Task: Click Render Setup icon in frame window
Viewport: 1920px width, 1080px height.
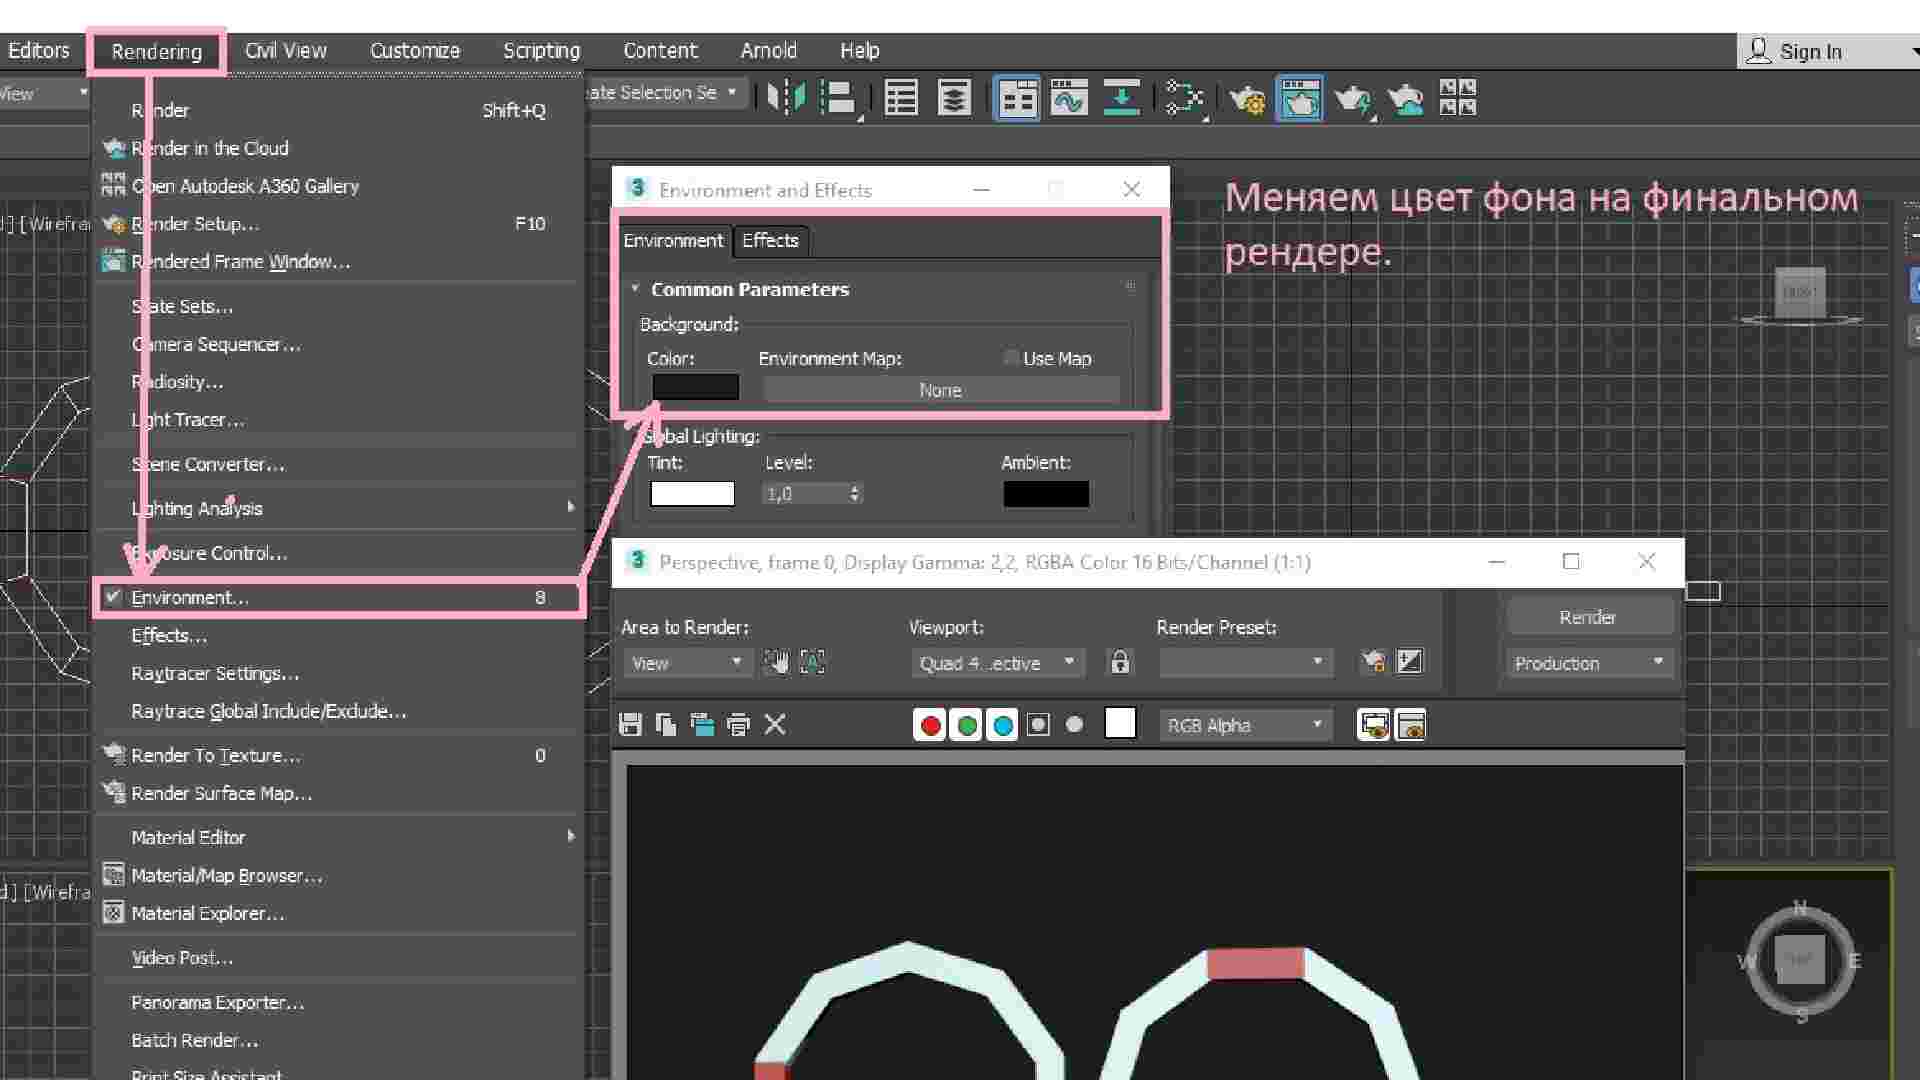Action: pos(1374,662)
